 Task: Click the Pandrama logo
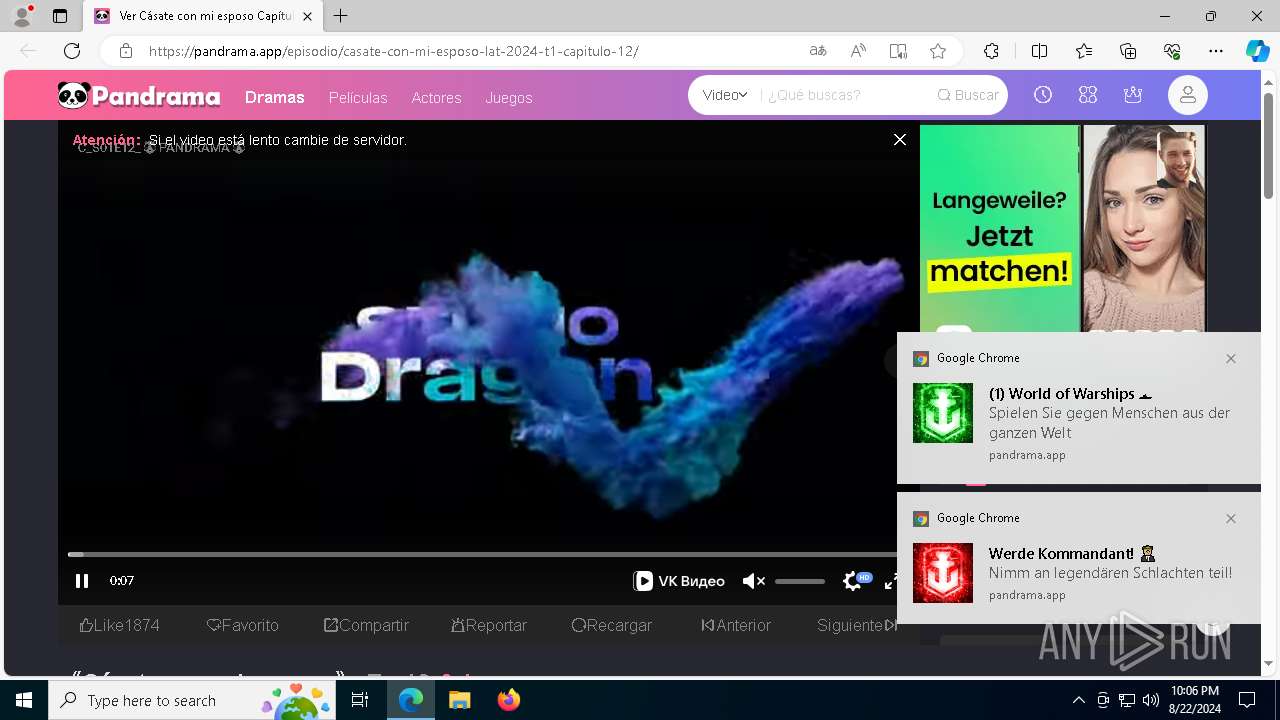pyautogui.click(x=139, y=96)
